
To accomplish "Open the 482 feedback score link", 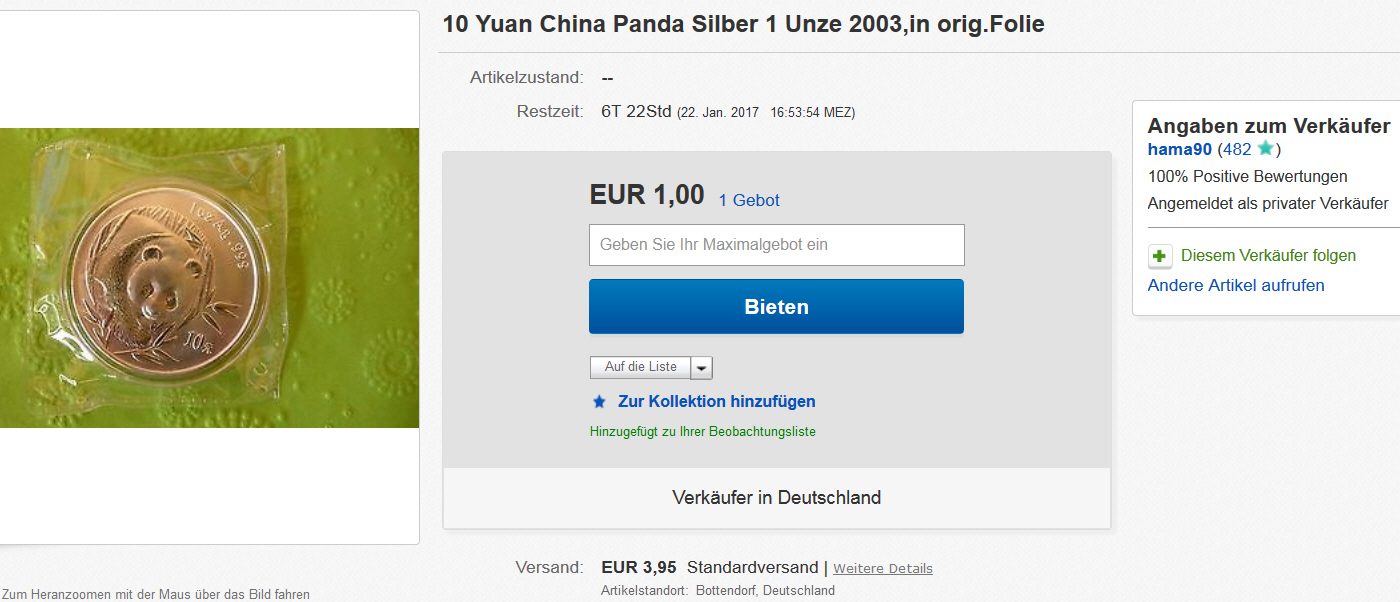I will (1237, 149).
